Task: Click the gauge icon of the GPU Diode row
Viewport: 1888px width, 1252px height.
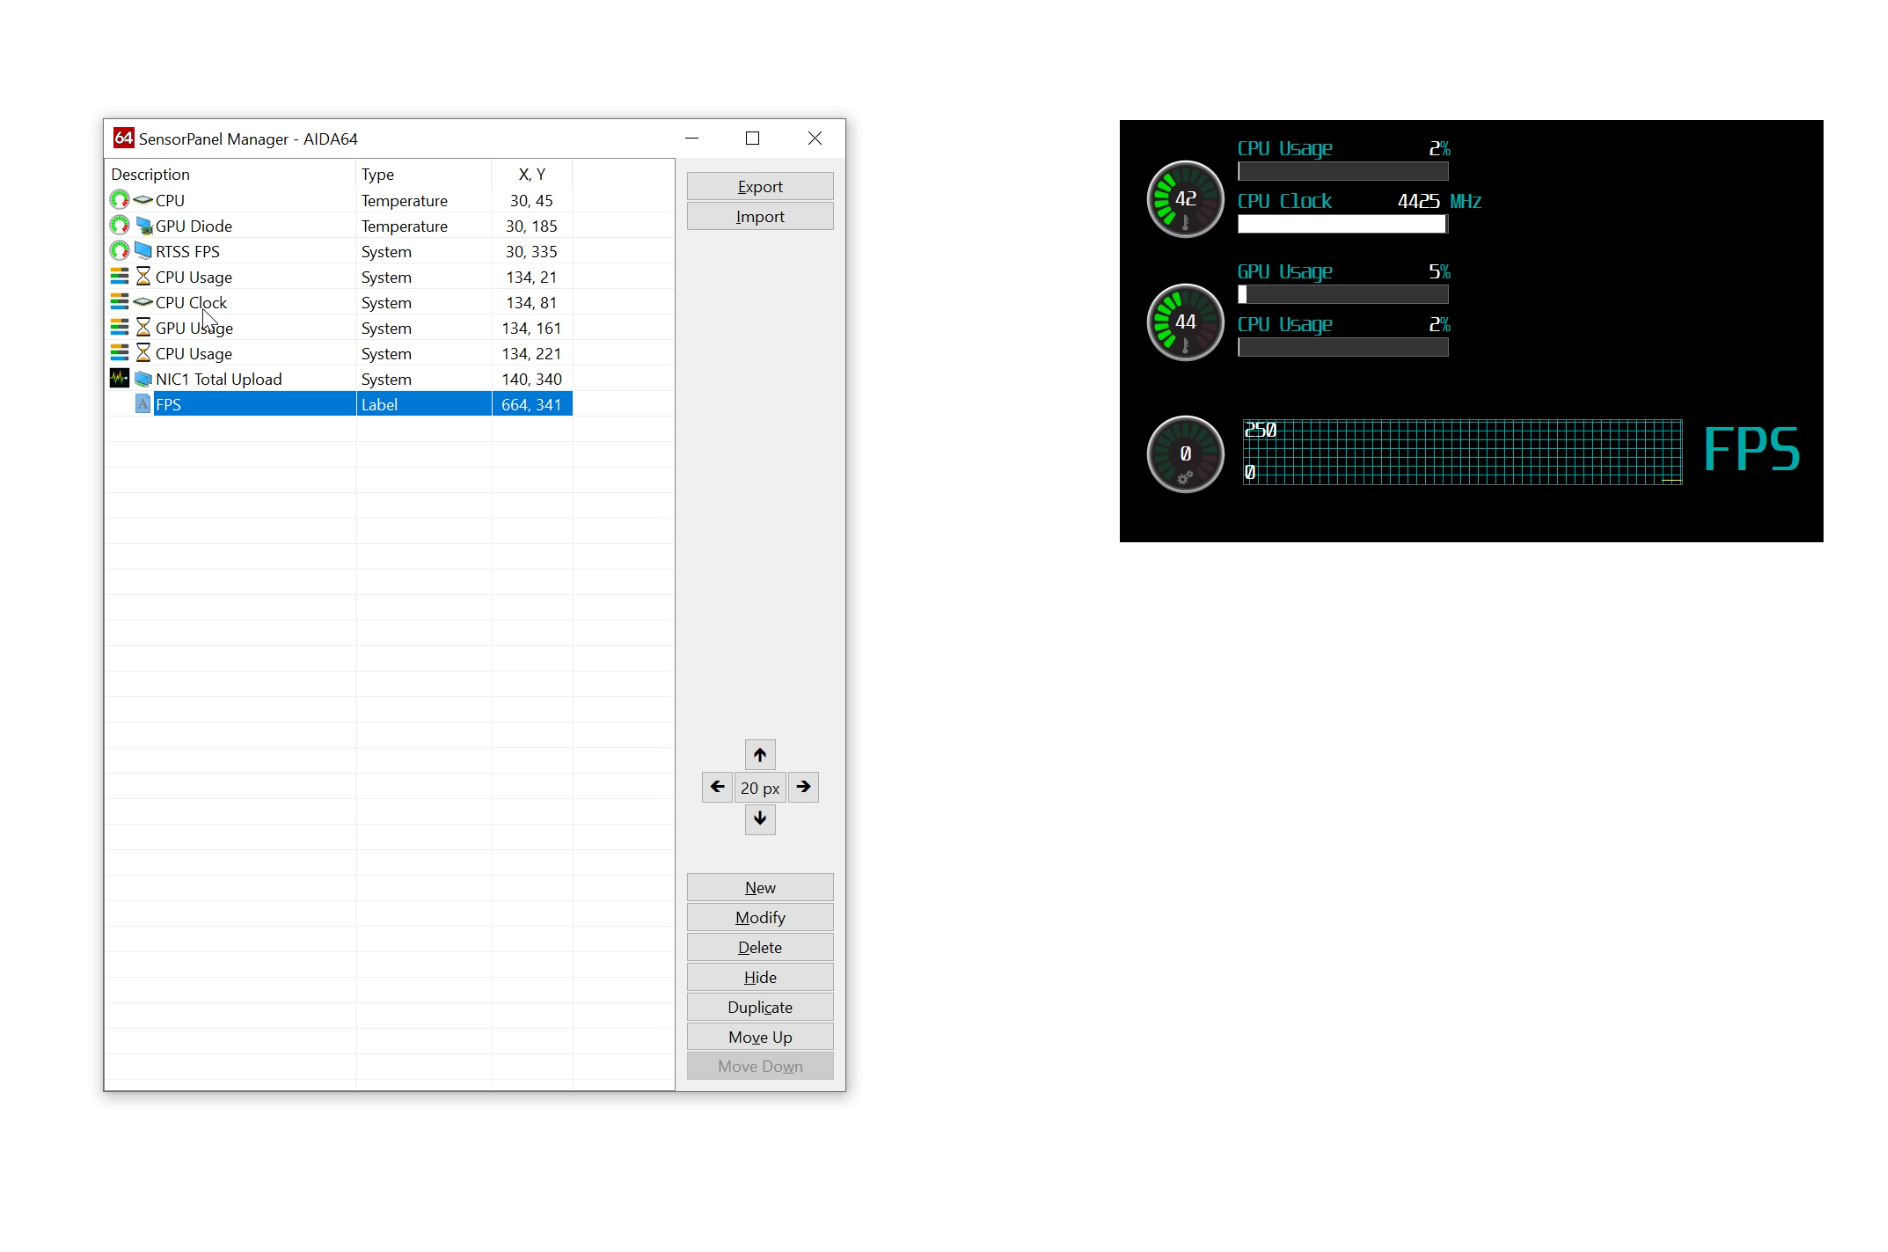Action: pos(120,225)
